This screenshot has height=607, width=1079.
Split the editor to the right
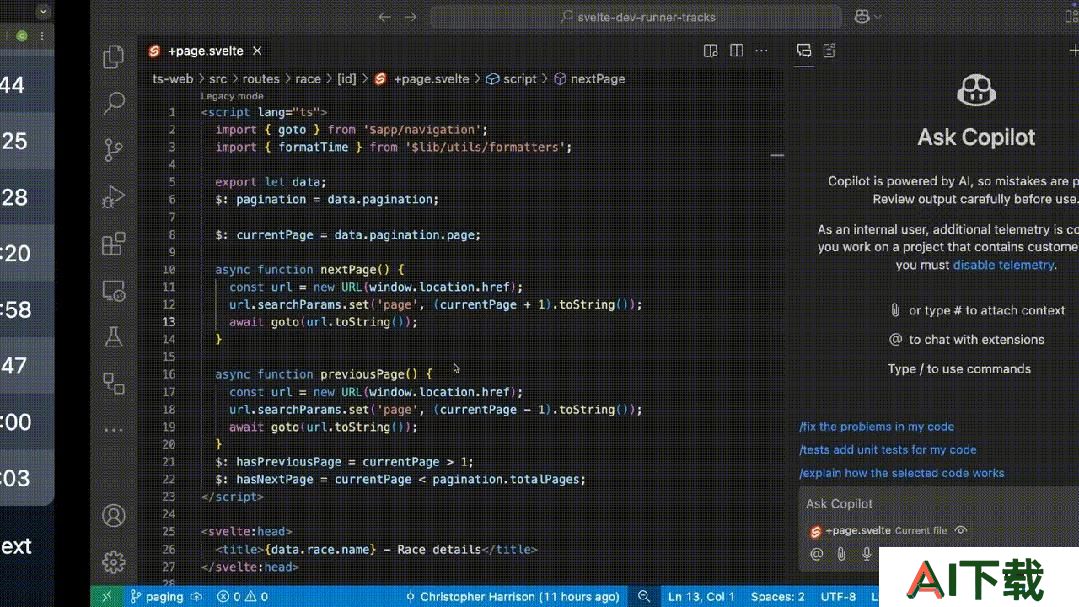click(736, 50)
